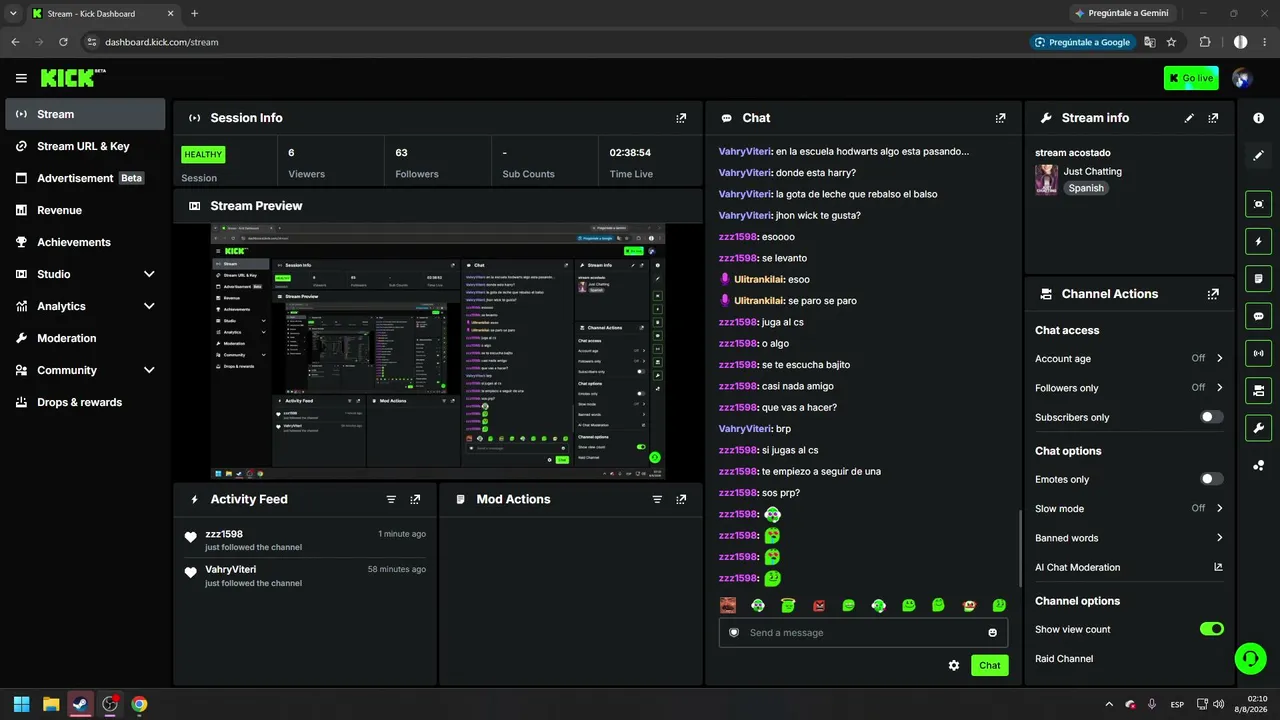Screen dimensions: 1280x720
Task: Toggle Subscribers only chat mode
Action: tap(1211, 417)
